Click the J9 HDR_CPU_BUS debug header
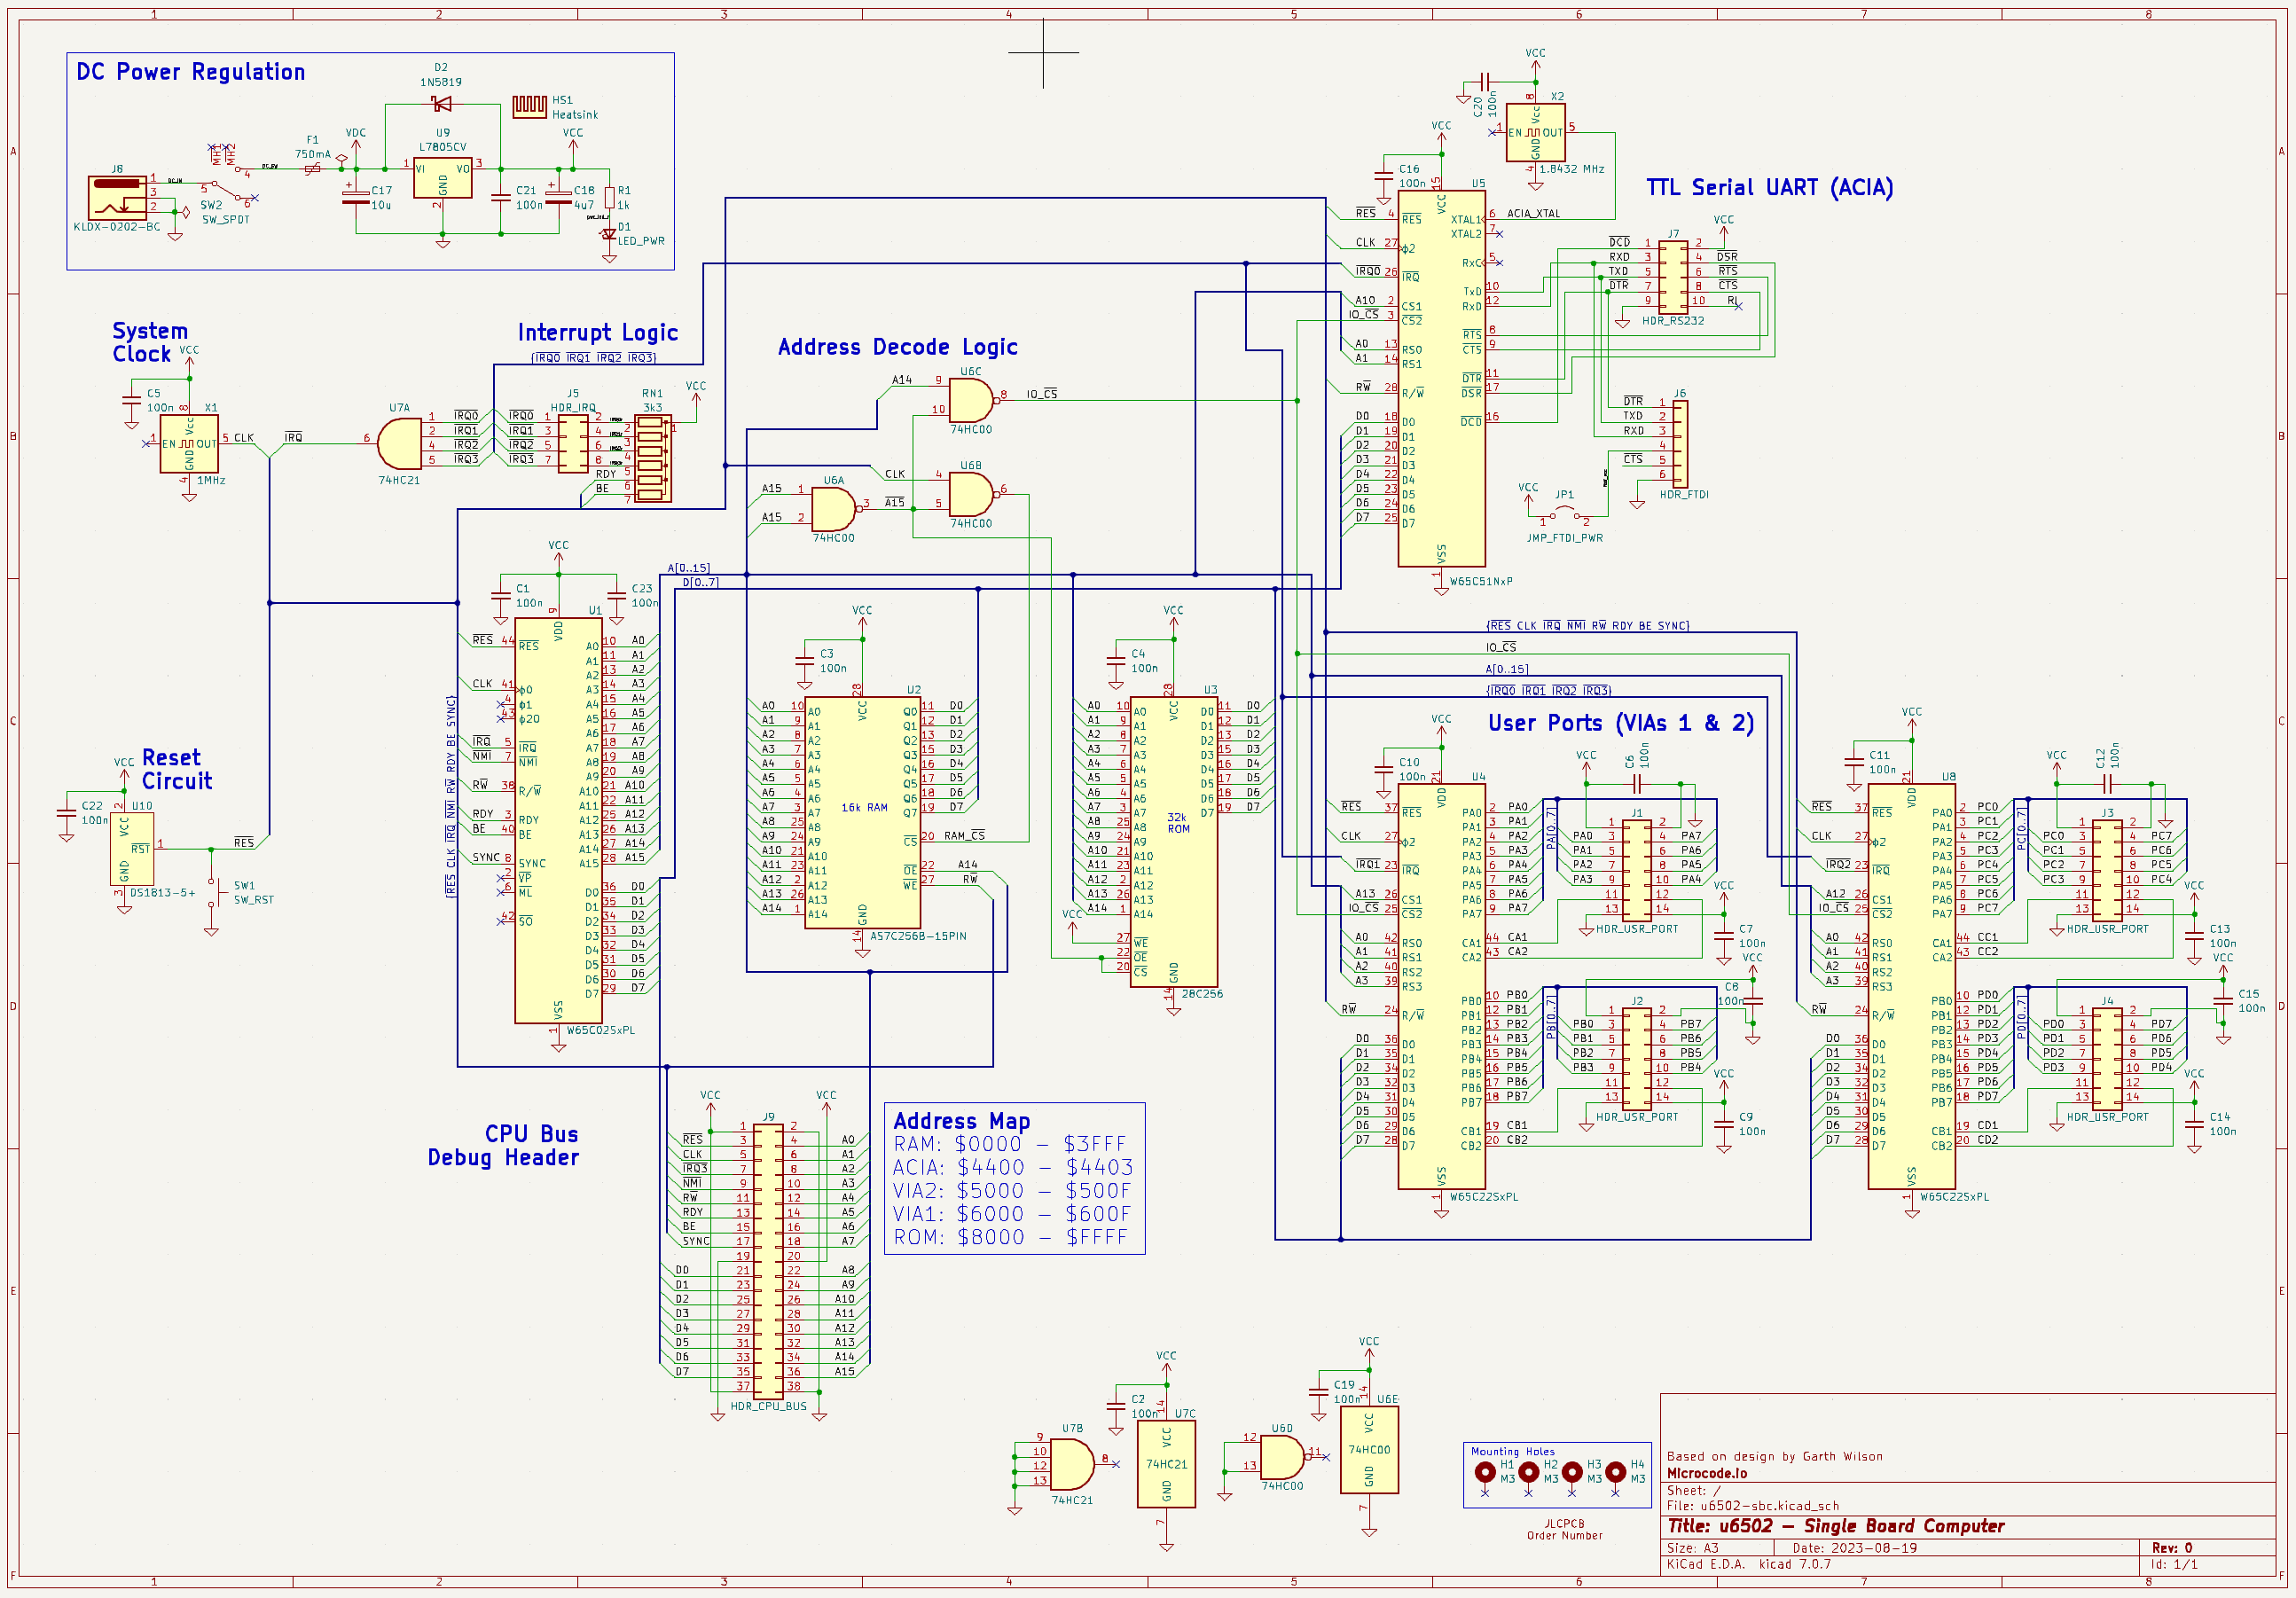The width and height of the screenshot is (2296, 1598). point(768,1262)
